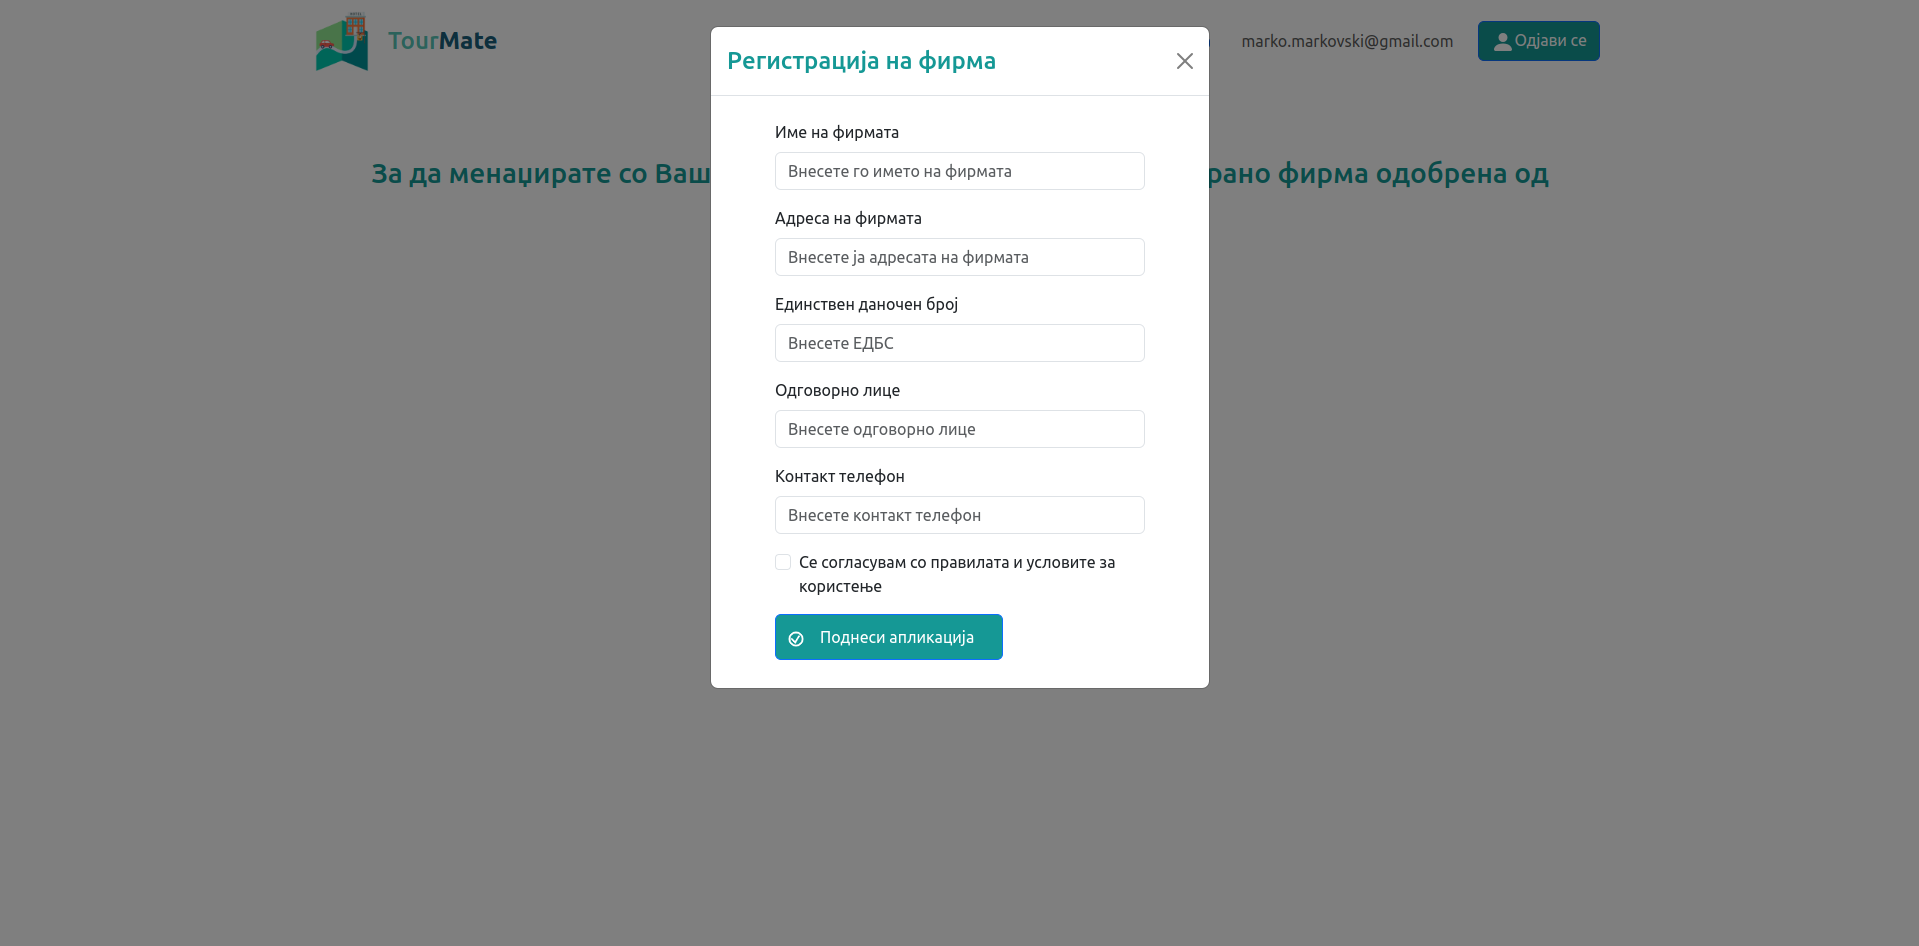Select the ЕДБС tax number field

click(959, 343)
